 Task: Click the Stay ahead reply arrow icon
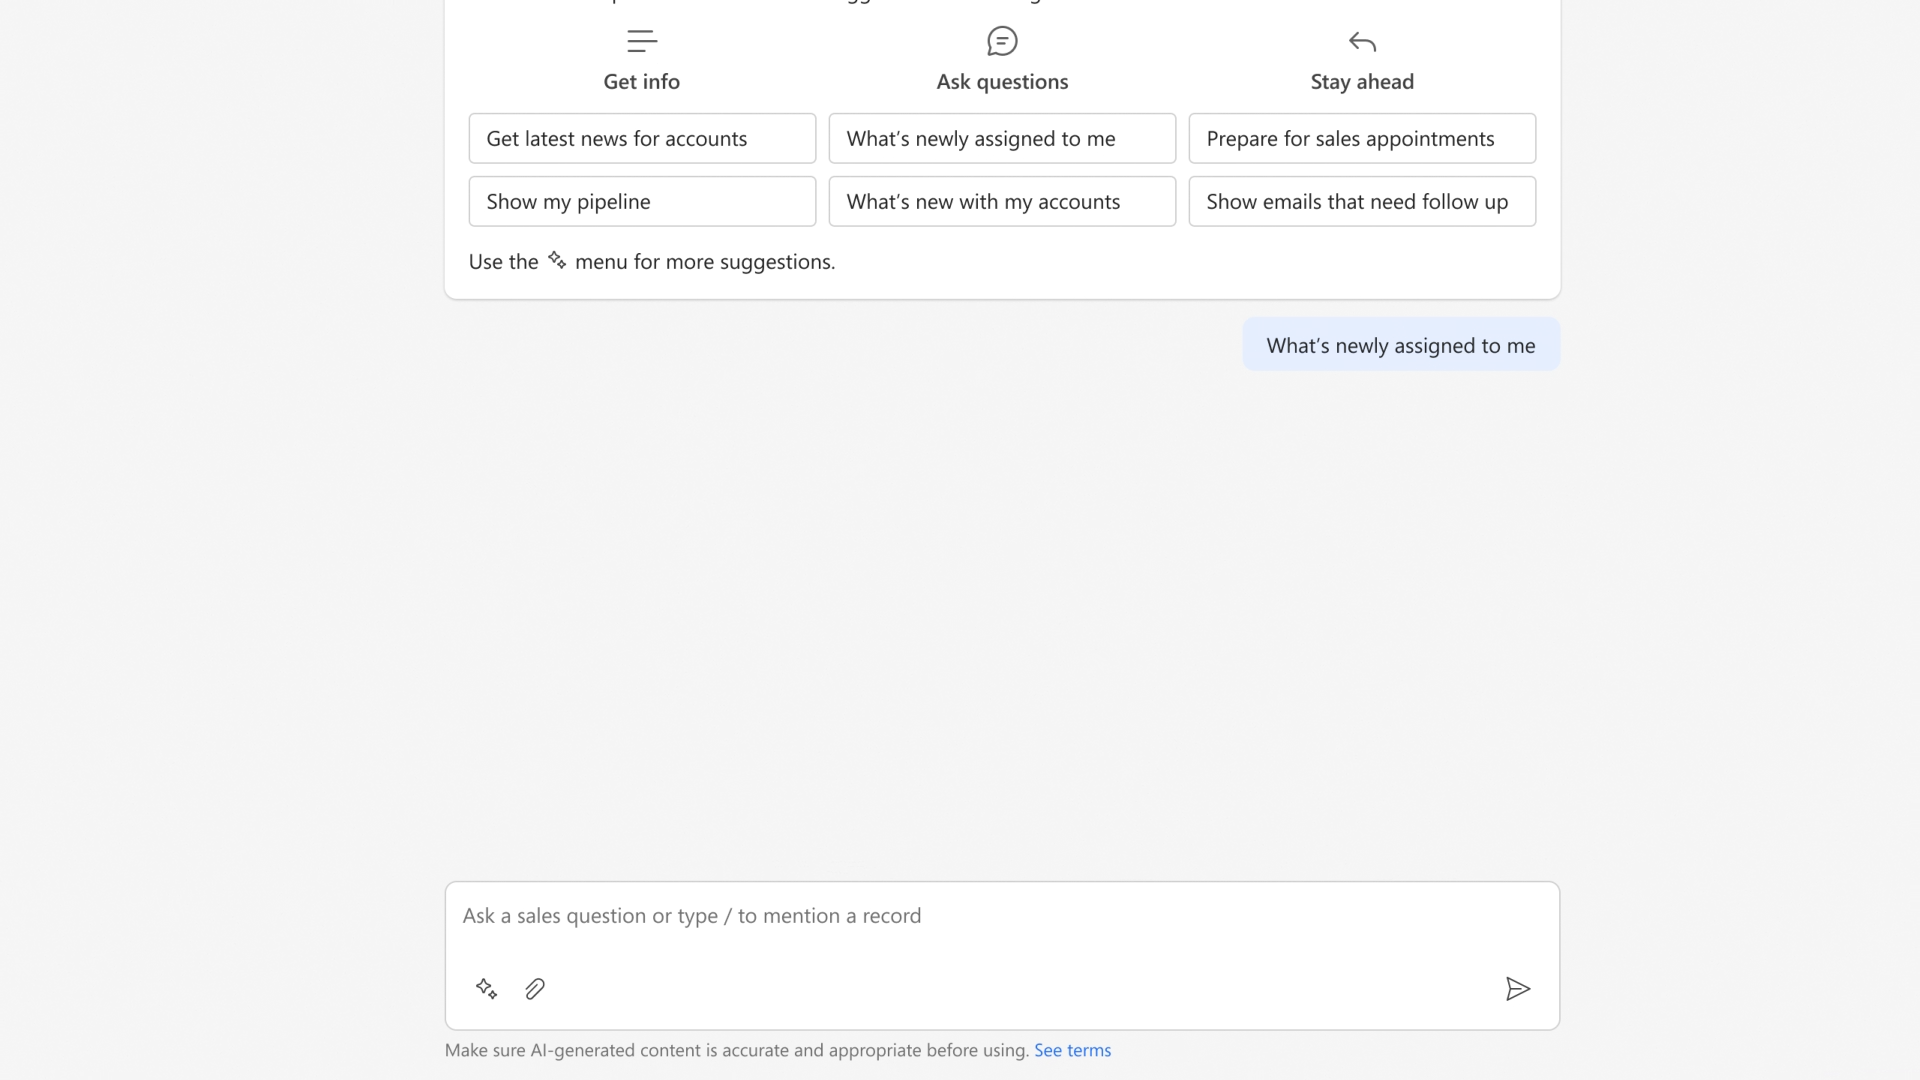[x=1362, y=42]
